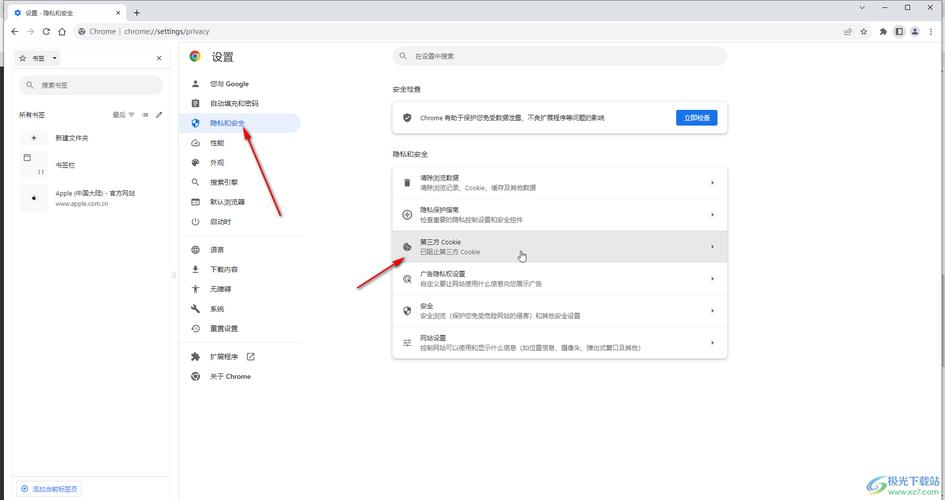Reload the settings page

(46, 31)
